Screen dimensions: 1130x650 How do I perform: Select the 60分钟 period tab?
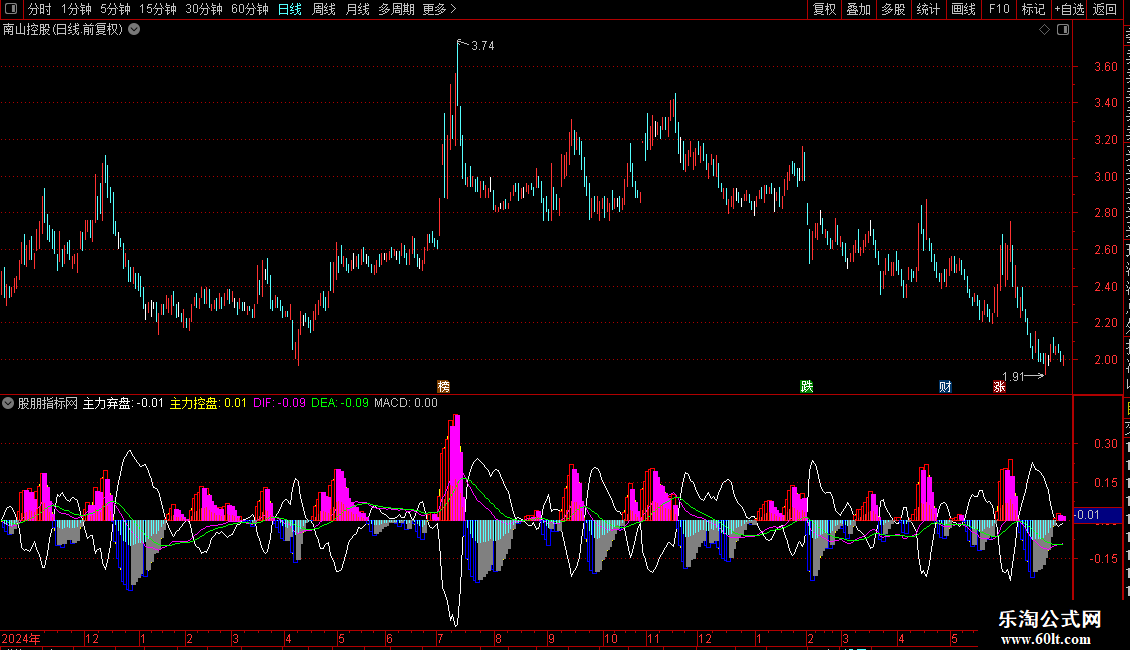point(250,9)
